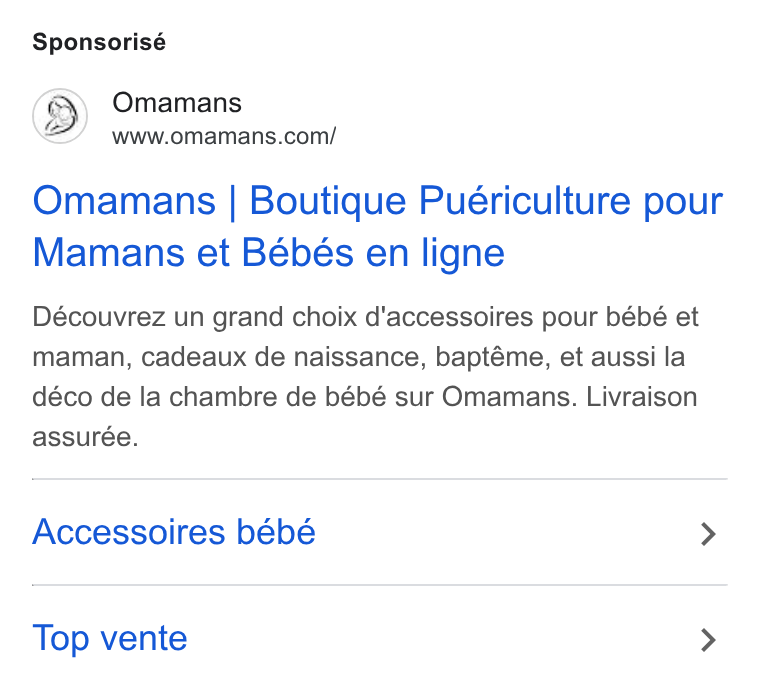The height and width of the screenshot is (690, 760).
Task: Select headline line Mamans et Bébés en ligne
Action: tap(269, 253)
